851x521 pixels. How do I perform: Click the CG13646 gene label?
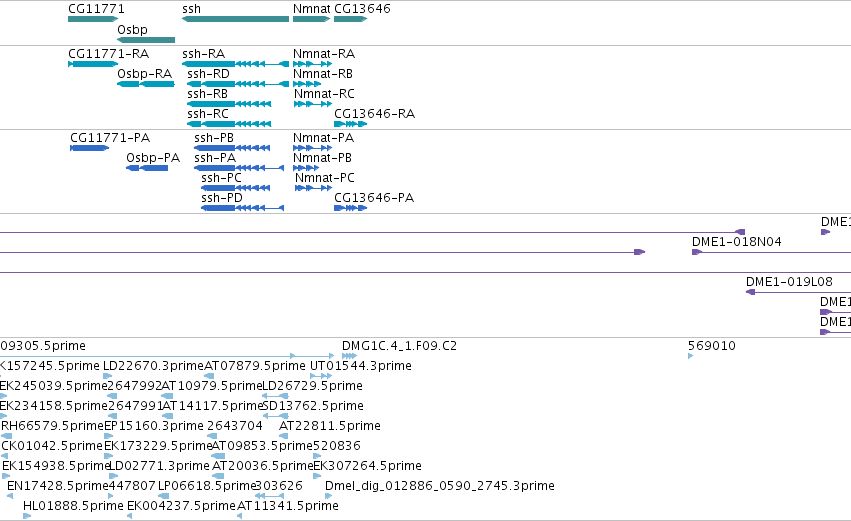[362, 9]
